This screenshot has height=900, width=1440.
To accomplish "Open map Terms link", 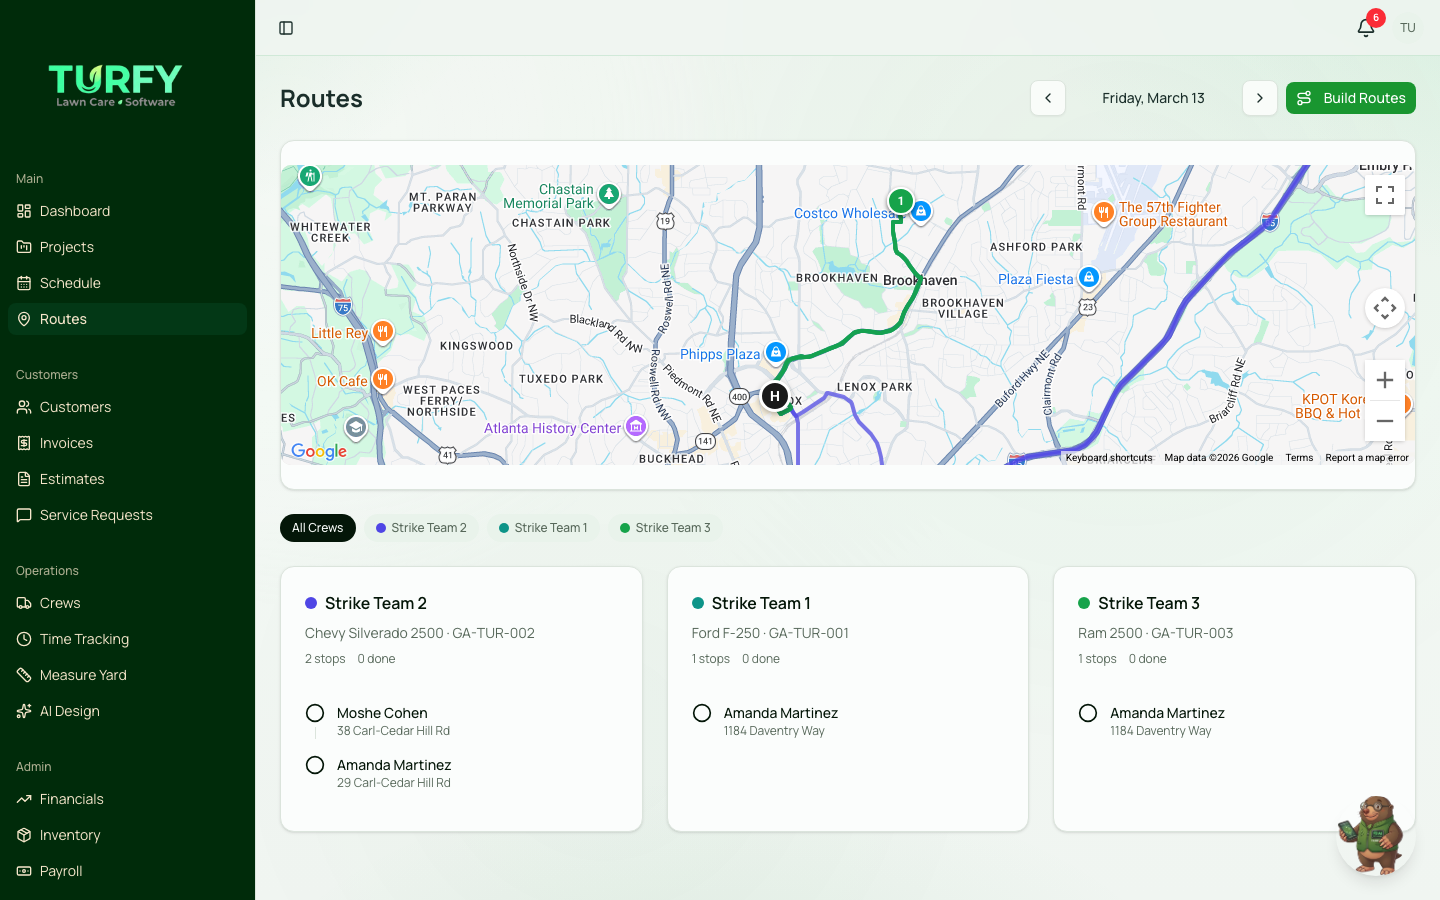I will point(1299,458).
